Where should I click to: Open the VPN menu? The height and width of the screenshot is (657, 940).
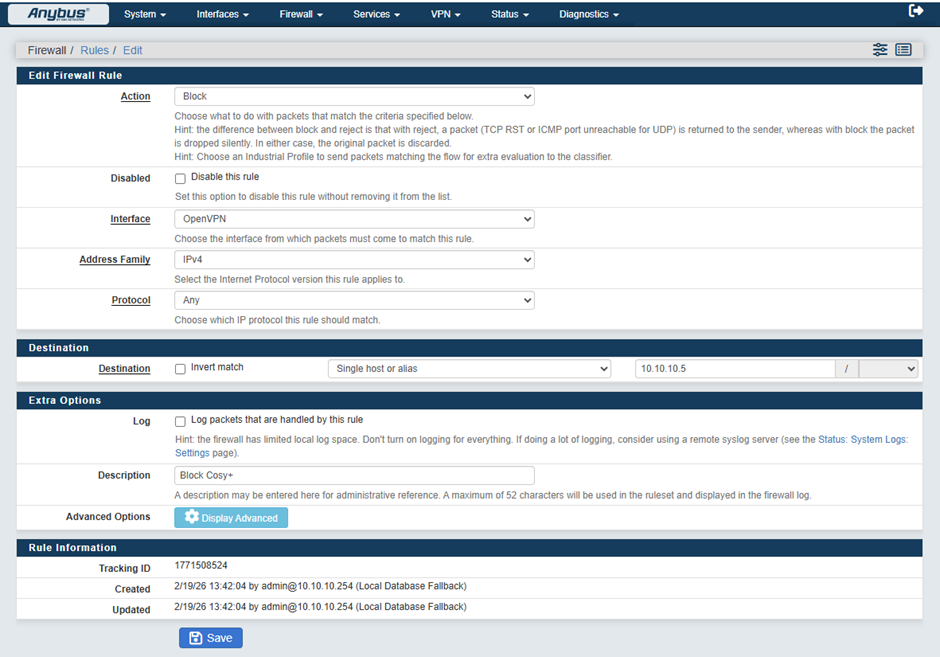coord(445,15)
